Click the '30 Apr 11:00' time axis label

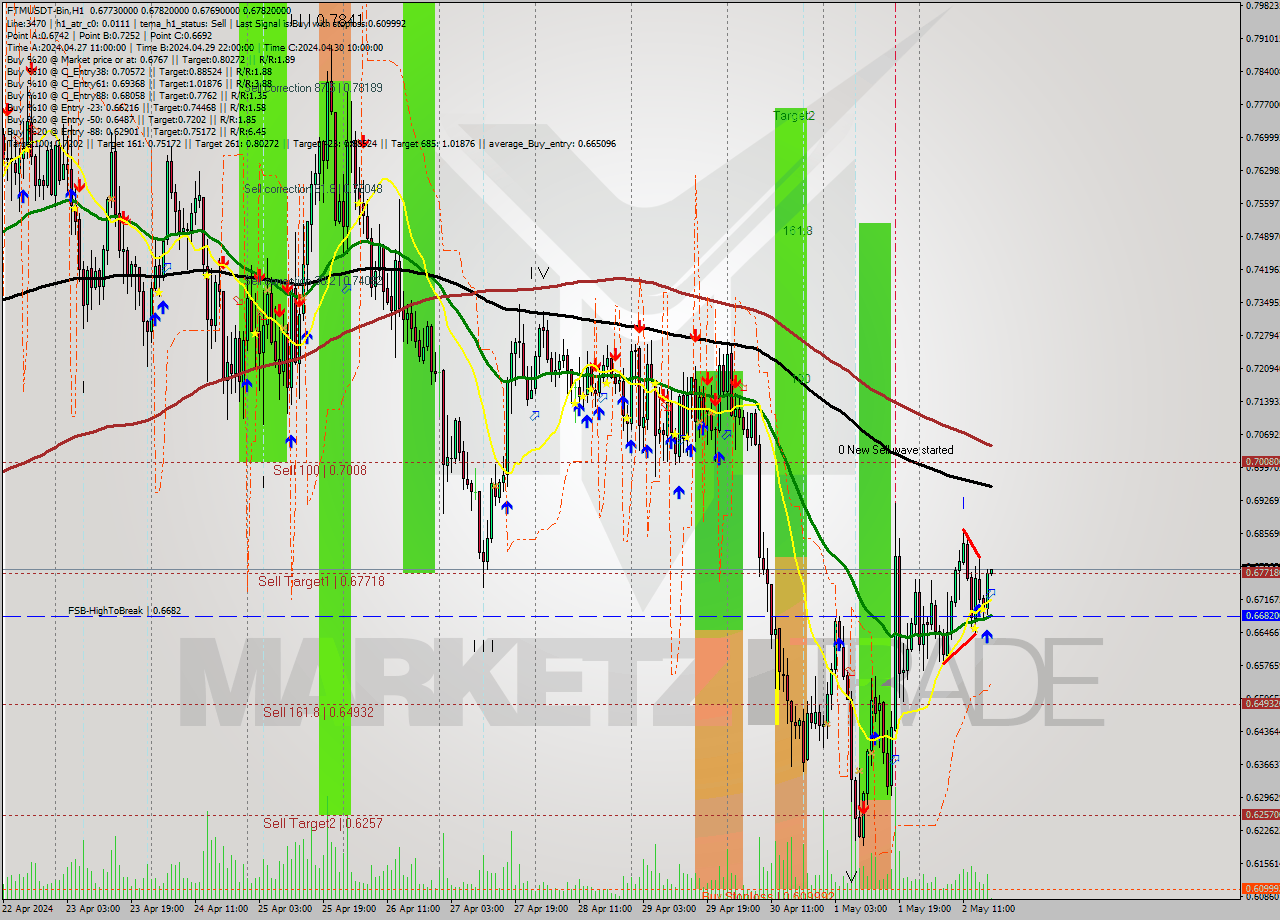[x=797, y=909]
